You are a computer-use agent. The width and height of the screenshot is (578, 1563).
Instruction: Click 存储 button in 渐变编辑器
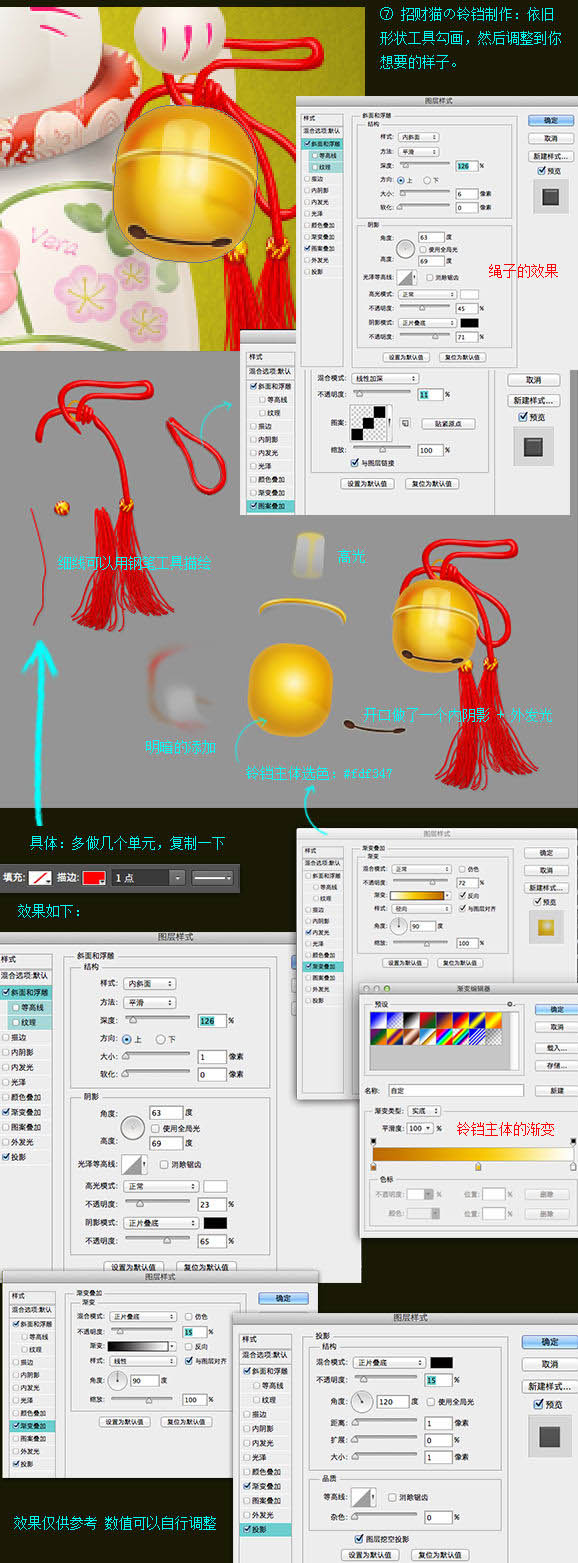[557, 1064]
